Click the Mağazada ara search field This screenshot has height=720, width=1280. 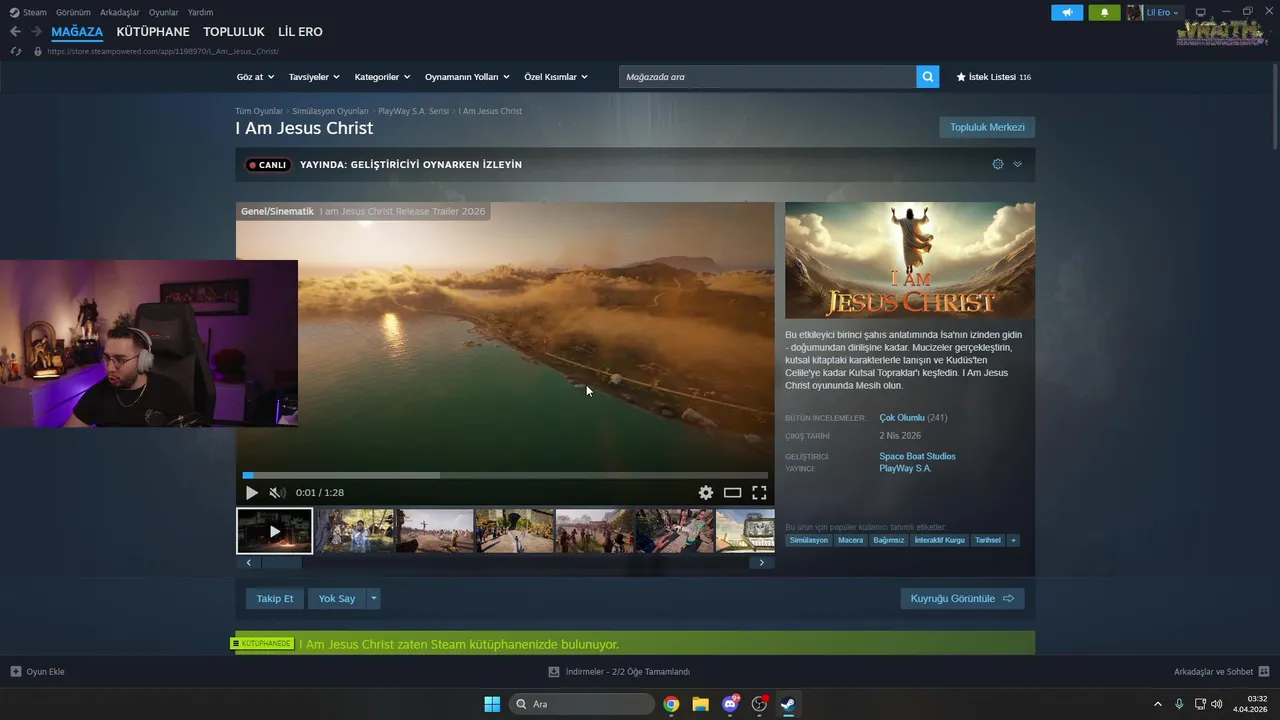pos(767,77)
